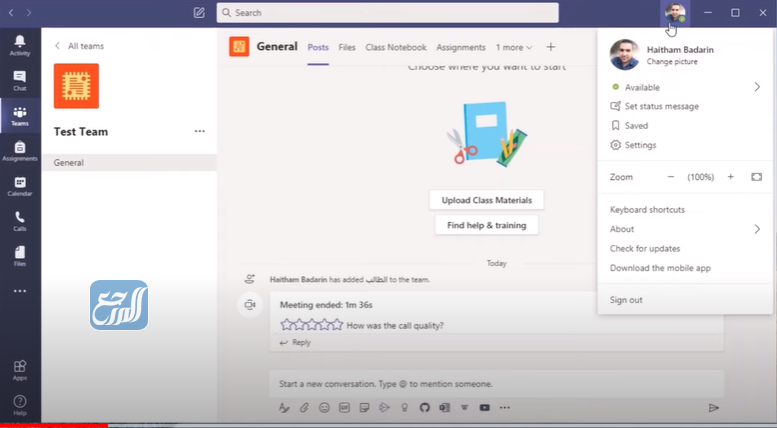Open the Apps store icon

(x=20, y=370)
